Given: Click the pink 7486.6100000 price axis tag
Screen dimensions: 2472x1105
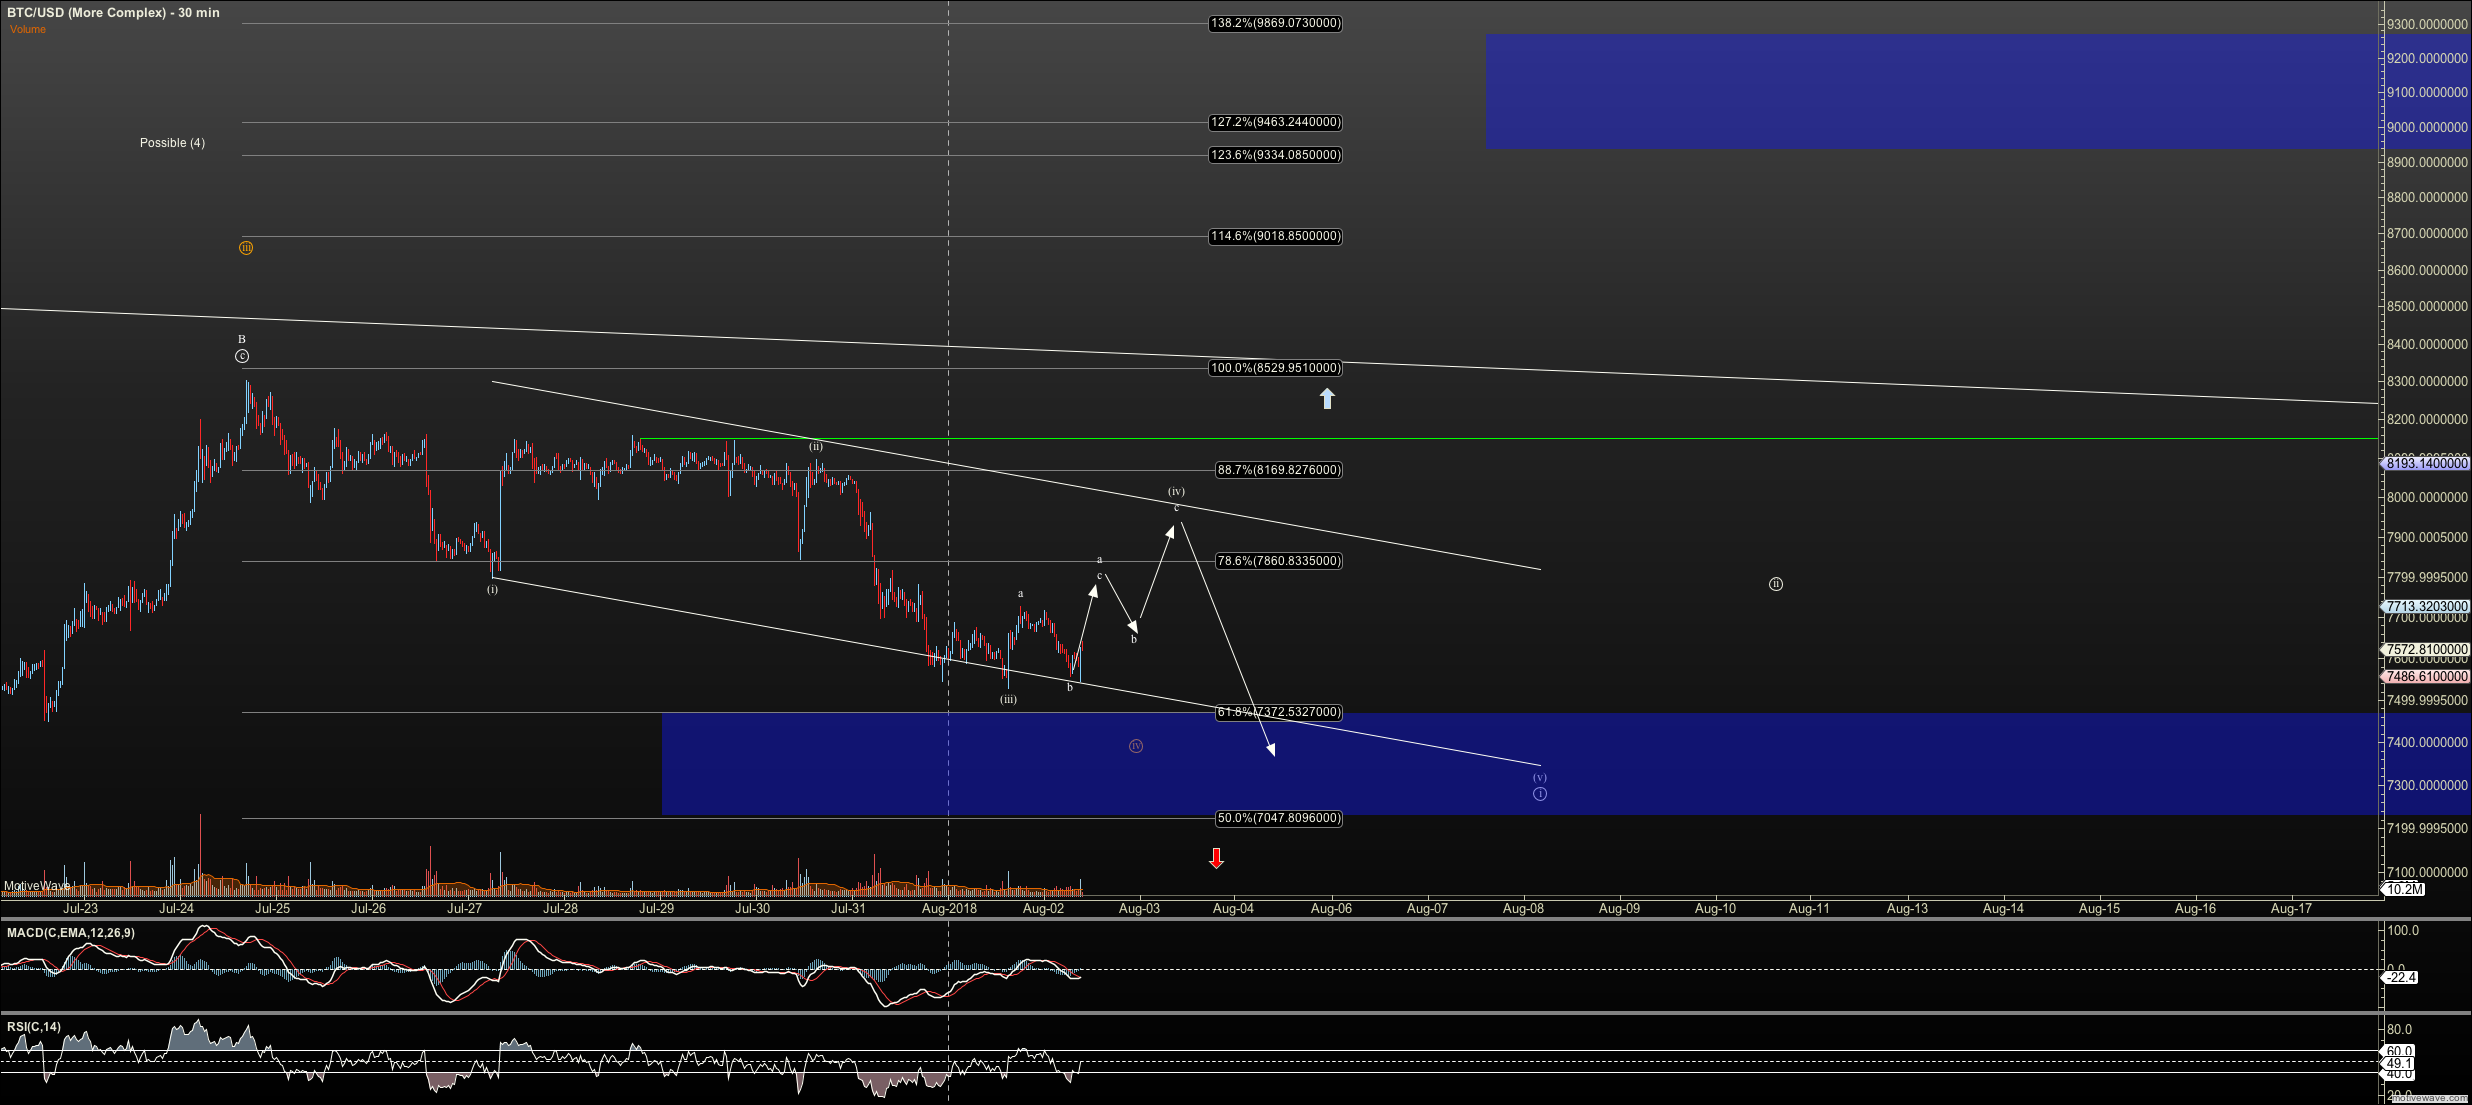Looking at the screenshot, I should pyautogui.click(x=2426, y=676).
